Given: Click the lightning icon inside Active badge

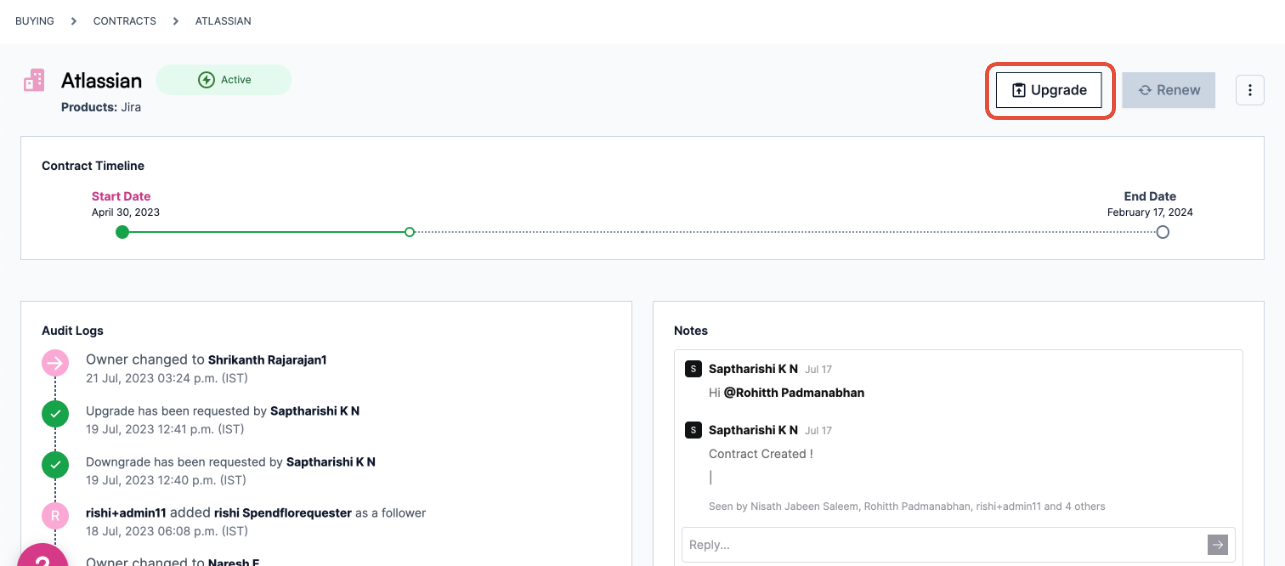Looking at the screenshot, I should (x=207, y=80).
